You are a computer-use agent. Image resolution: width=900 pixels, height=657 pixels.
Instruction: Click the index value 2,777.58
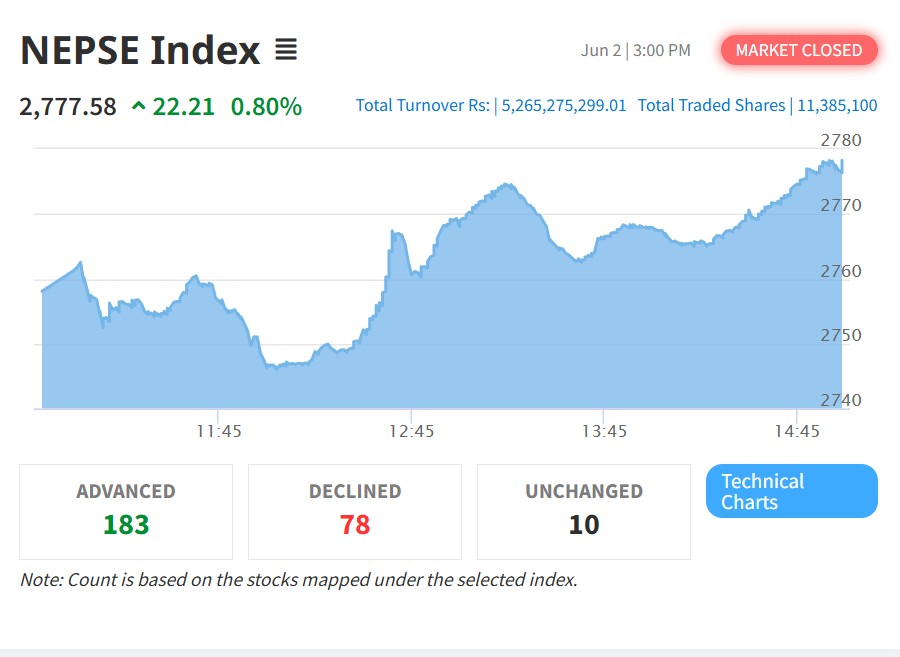(68, 107)
